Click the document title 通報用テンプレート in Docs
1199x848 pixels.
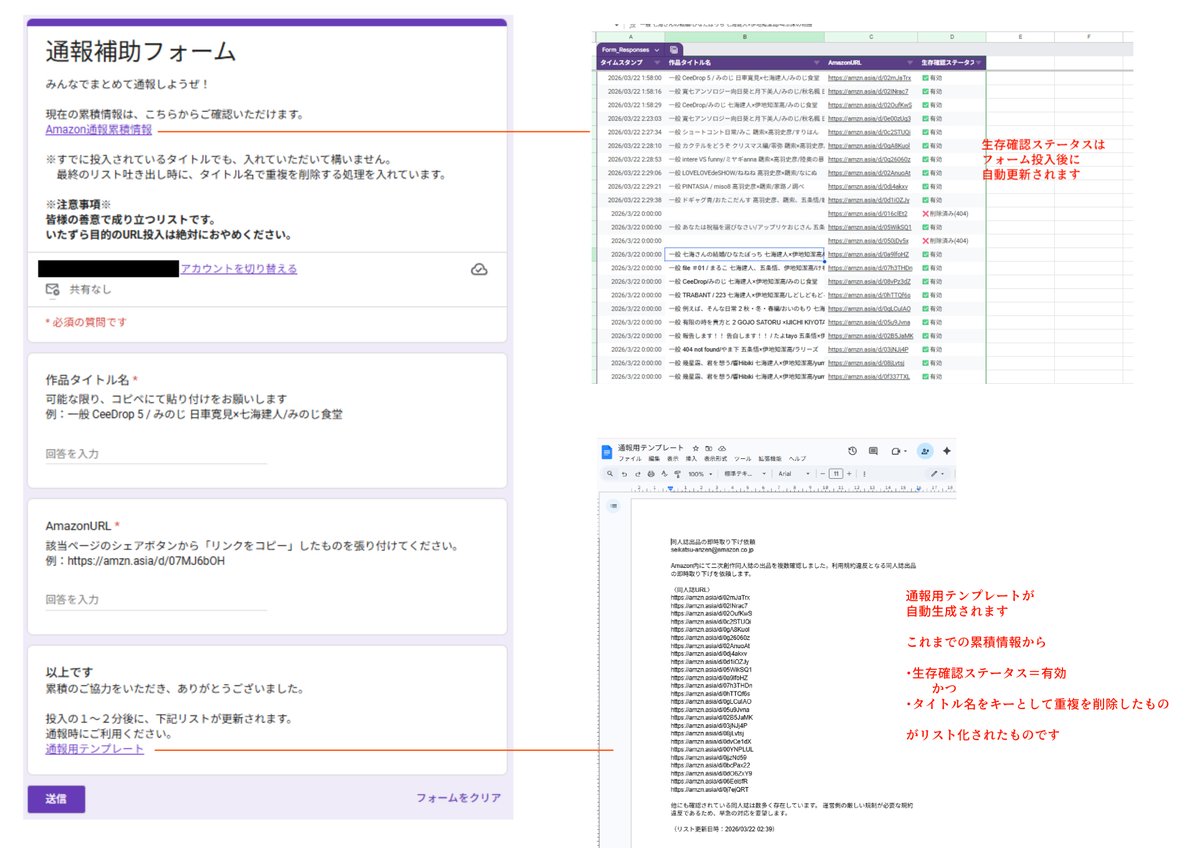tap(651, 448)
